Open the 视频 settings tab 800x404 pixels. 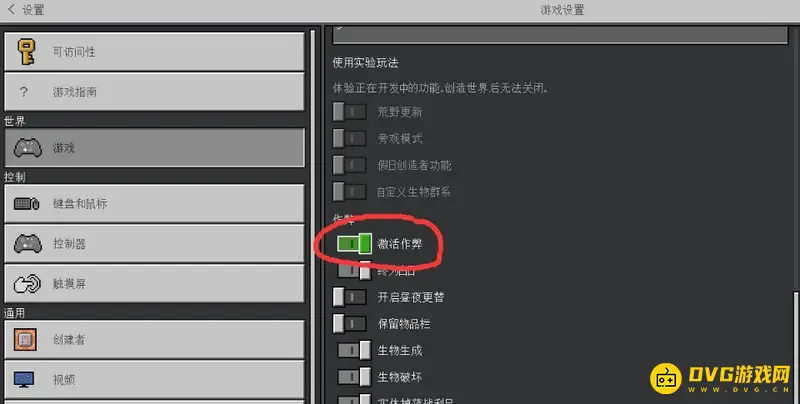(x=154, y=380)
